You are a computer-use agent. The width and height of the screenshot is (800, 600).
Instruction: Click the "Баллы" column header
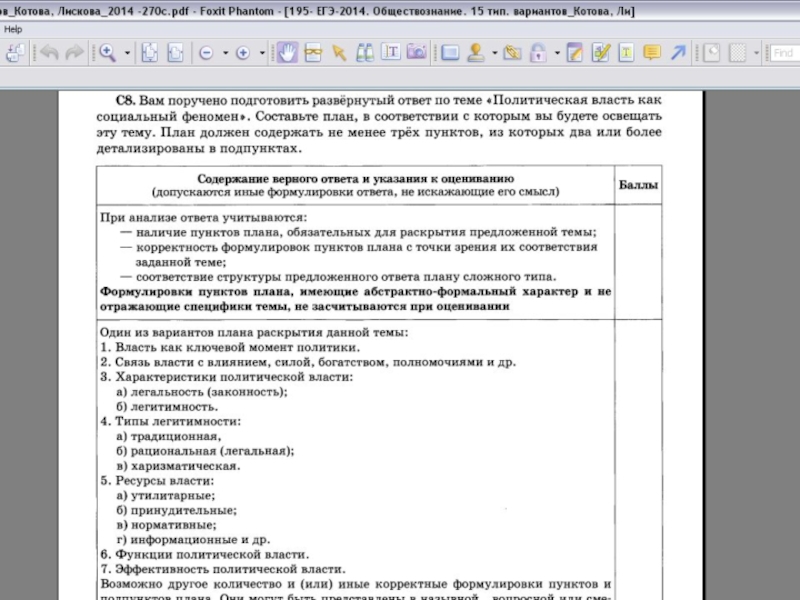(x=638, y=185)
